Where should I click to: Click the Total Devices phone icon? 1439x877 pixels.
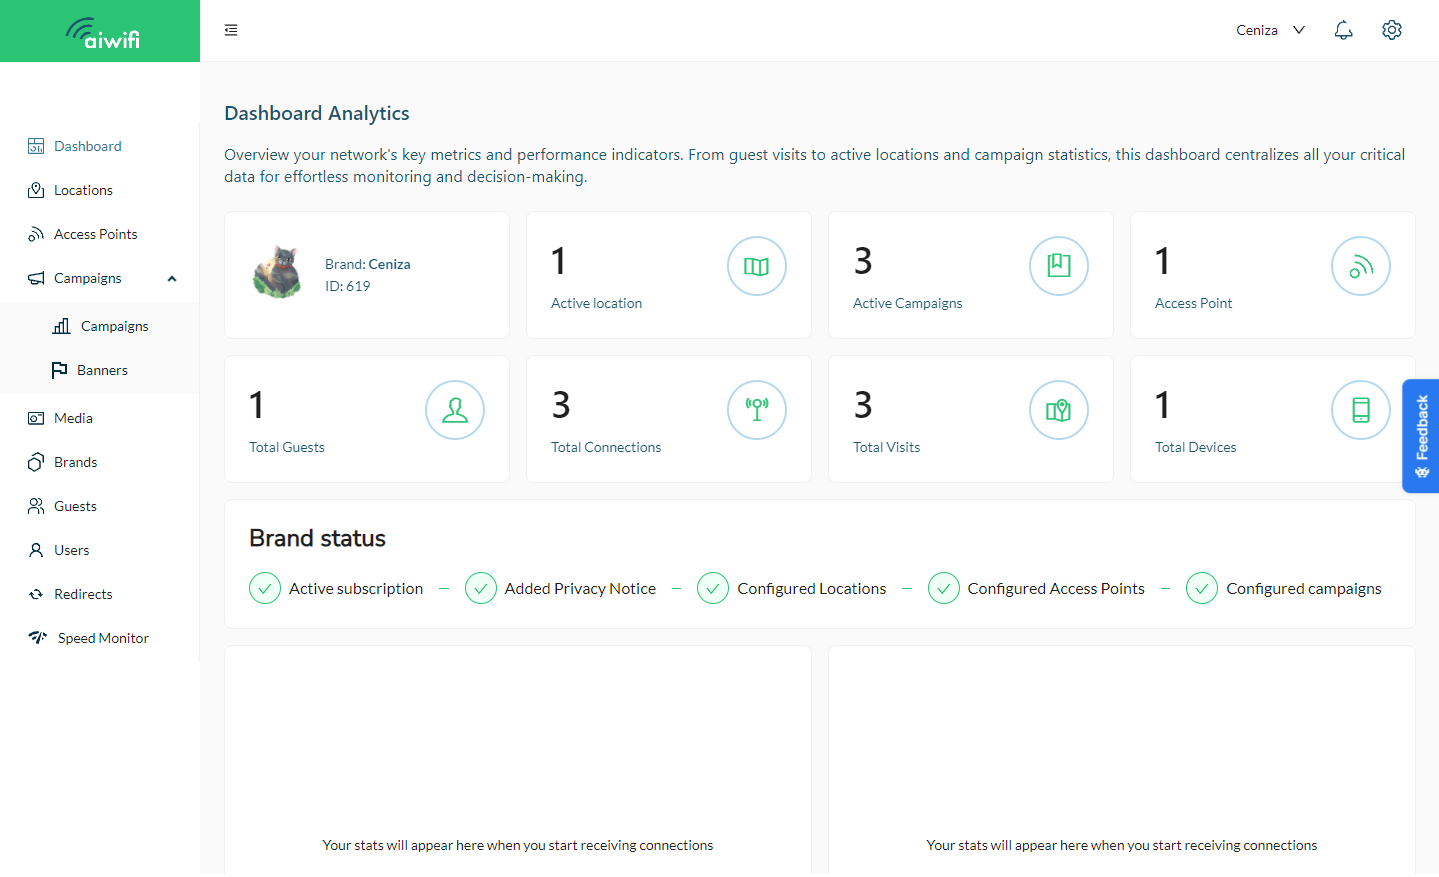click(x=1360, y=410)
